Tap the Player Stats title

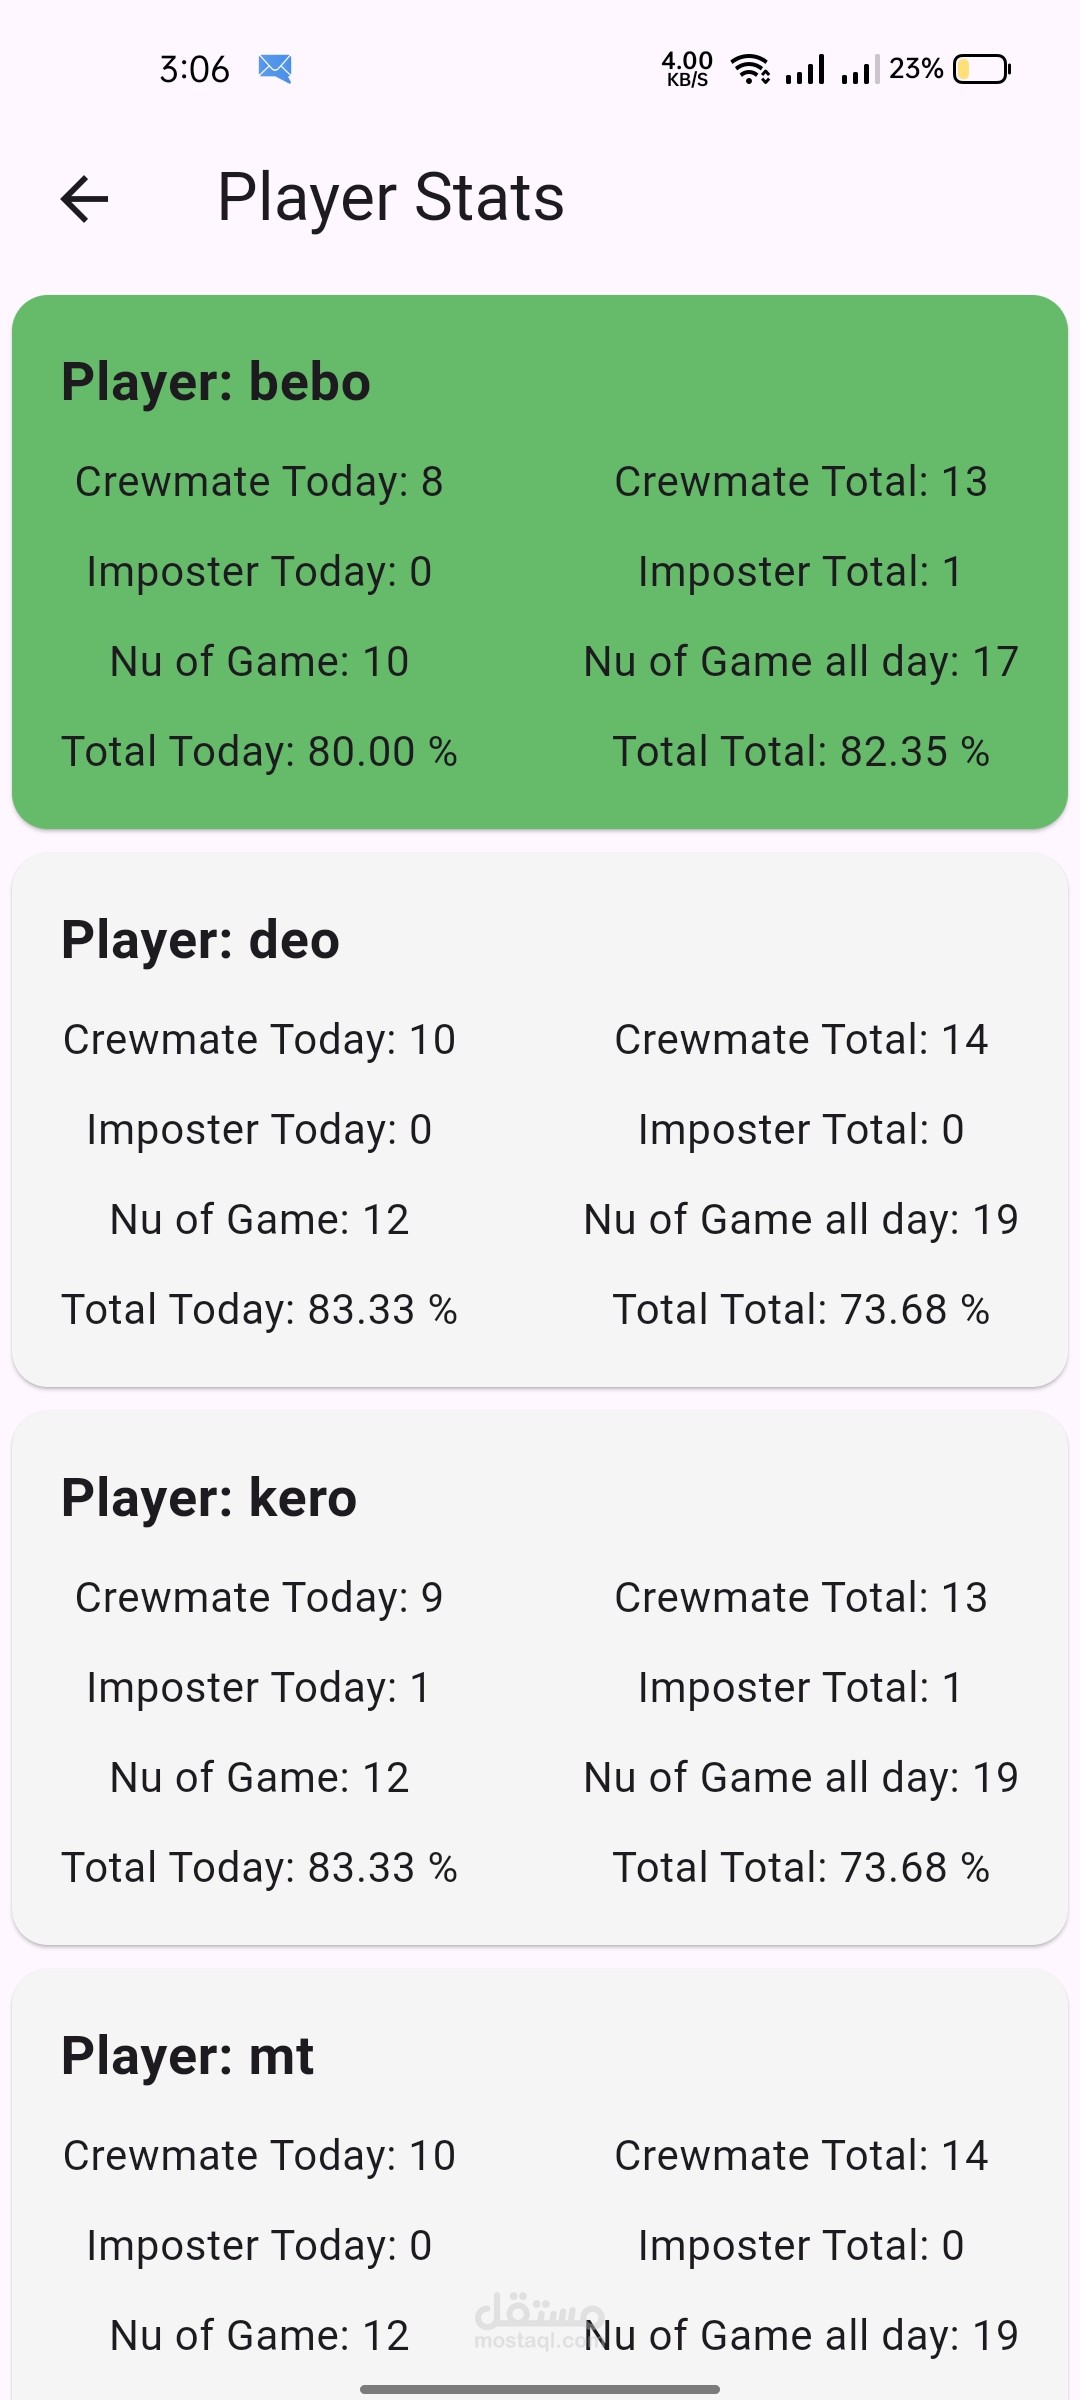point(390,197)
